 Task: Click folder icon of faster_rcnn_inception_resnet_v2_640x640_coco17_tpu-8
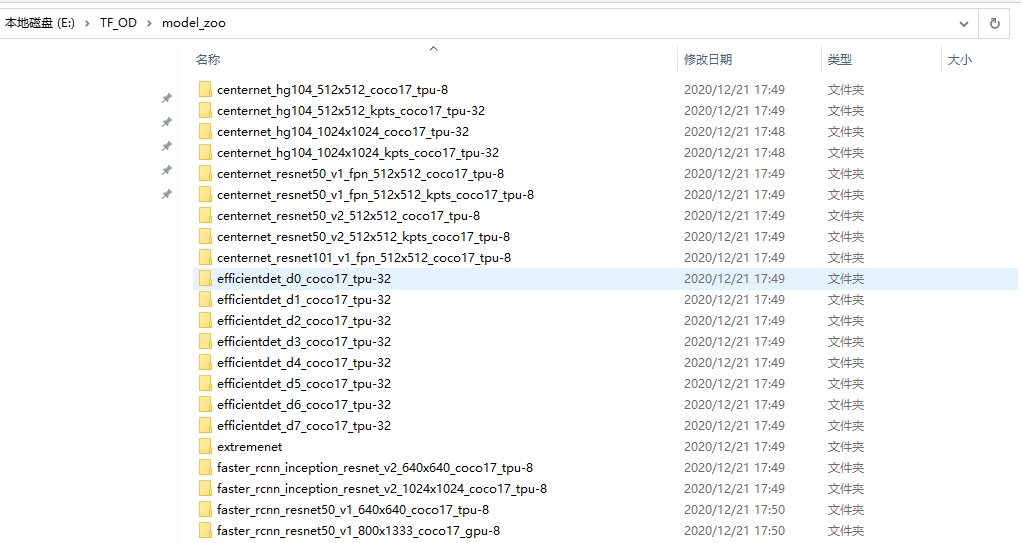(205, 467)
